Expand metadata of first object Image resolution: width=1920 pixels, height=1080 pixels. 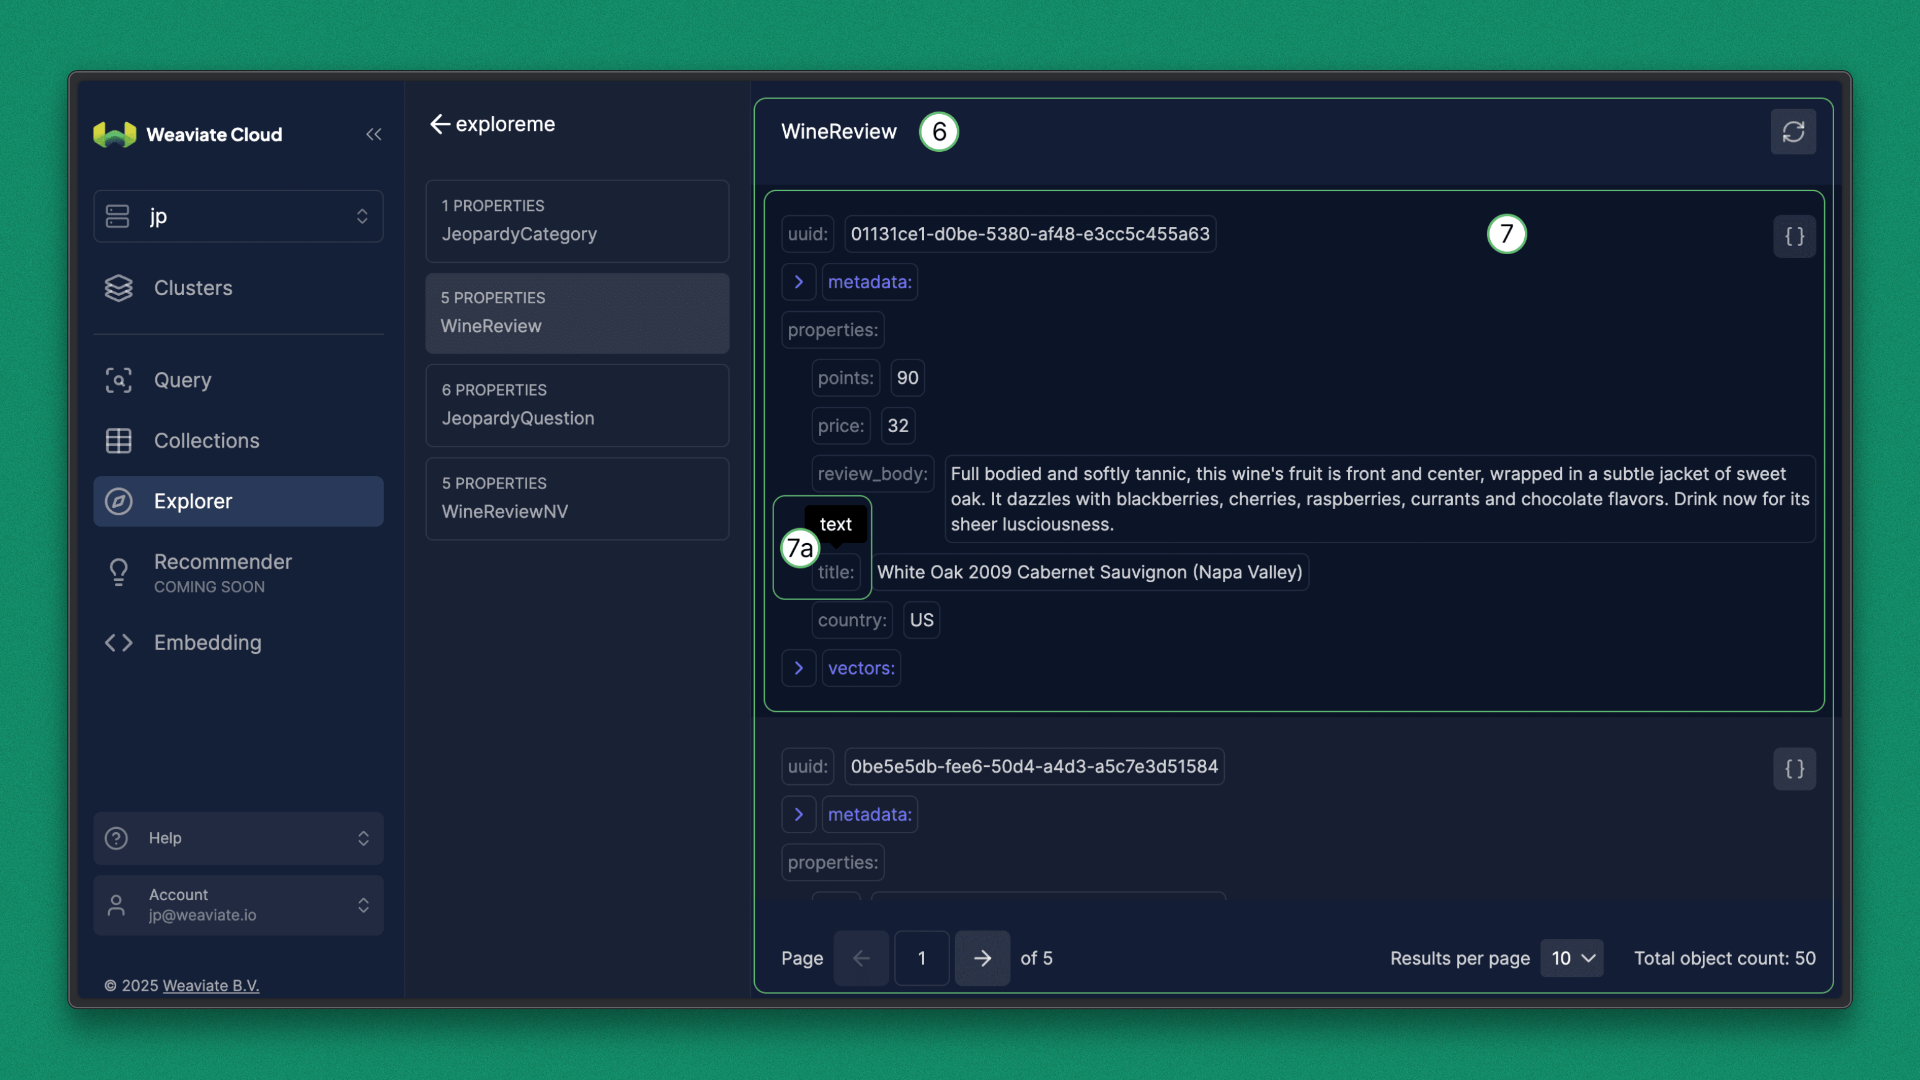point(798,282)
